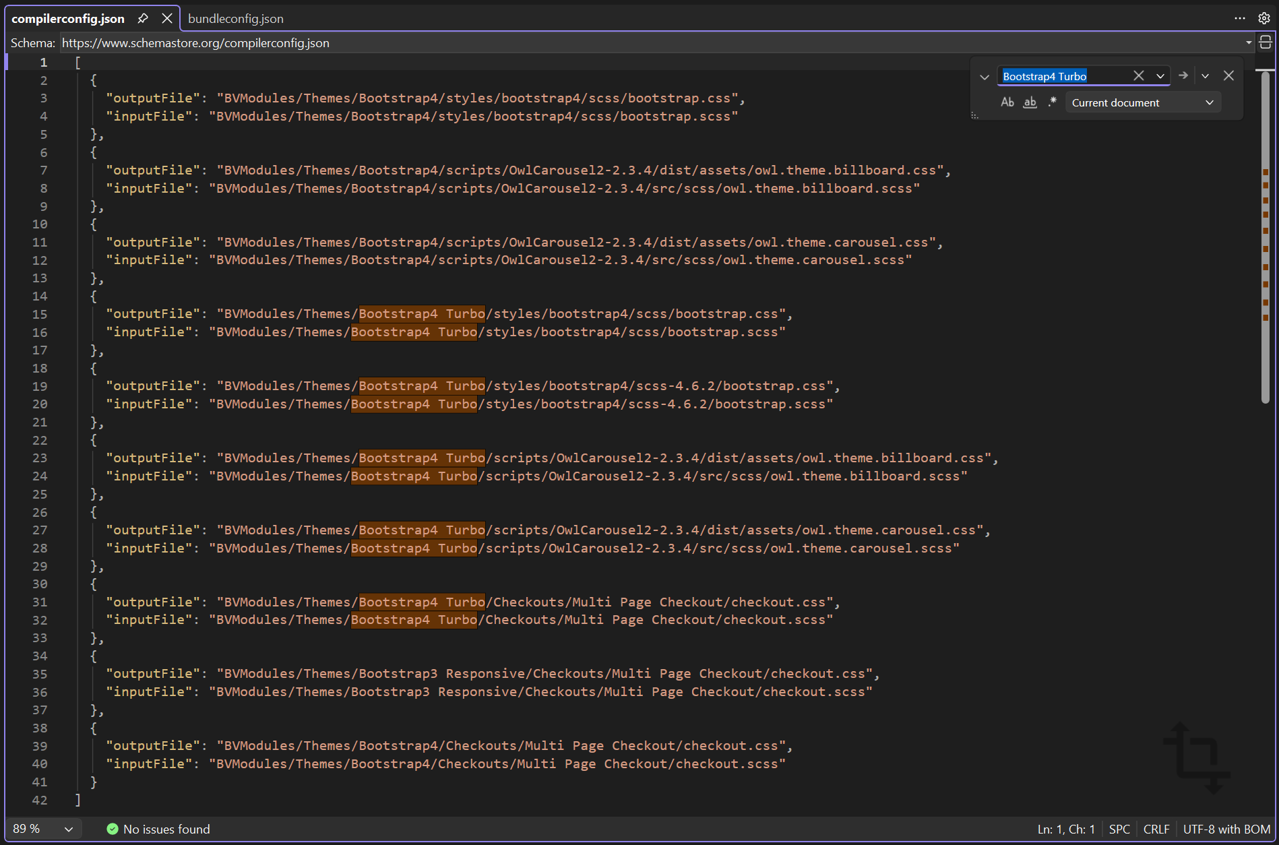Open the search history dropdown
Viewport: 1279px width, 845px height.
point(1160,76)
